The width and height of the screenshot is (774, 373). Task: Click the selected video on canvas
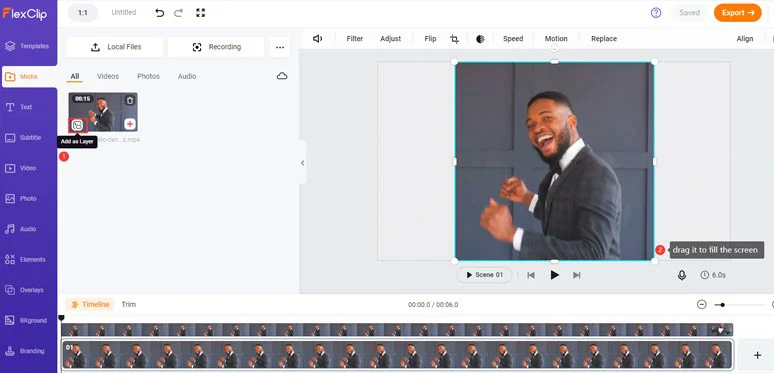click(x=554, y=161)
